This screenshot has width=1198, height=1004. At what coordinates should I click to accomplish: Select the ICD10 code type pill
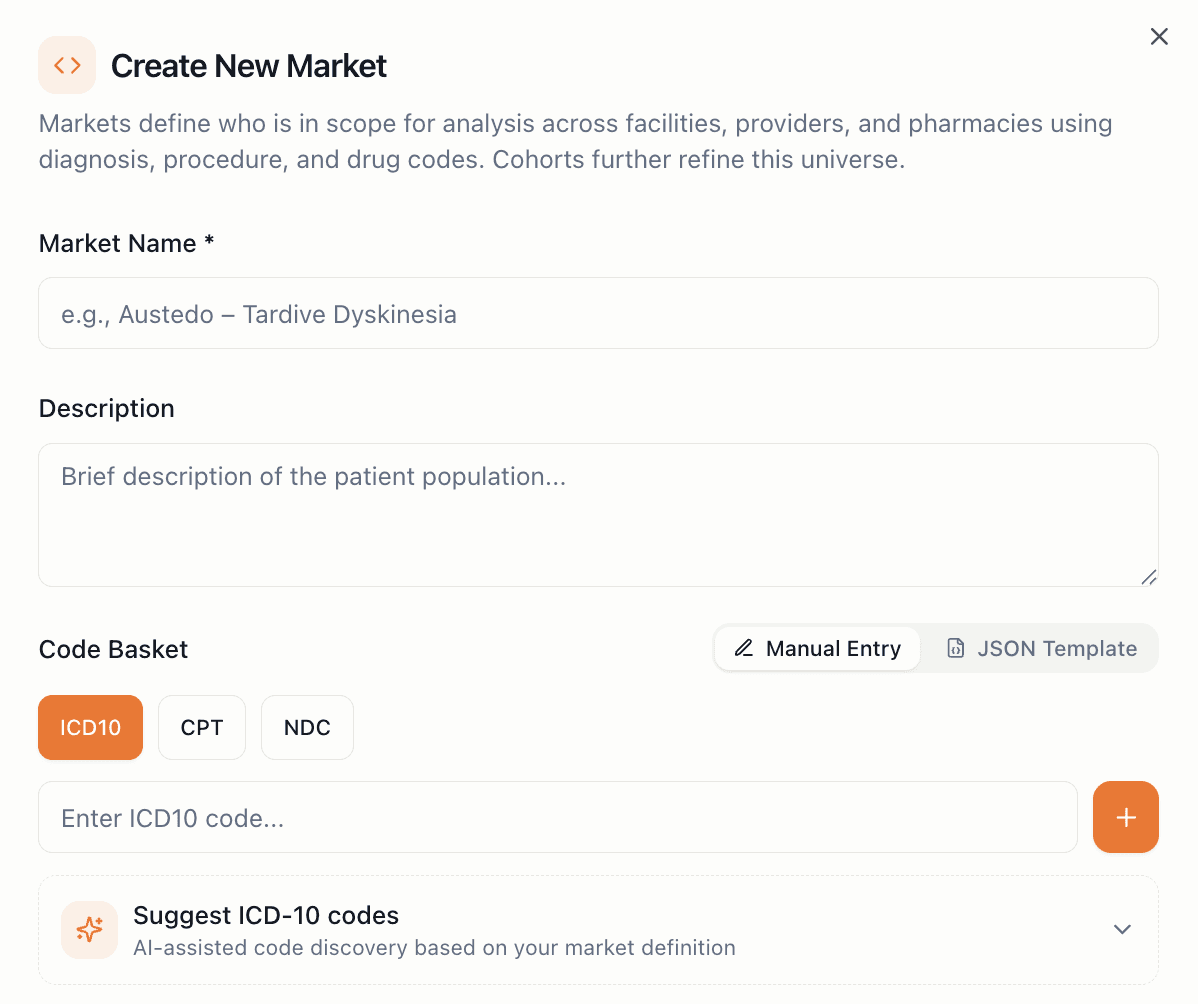[x=90, y=727]
